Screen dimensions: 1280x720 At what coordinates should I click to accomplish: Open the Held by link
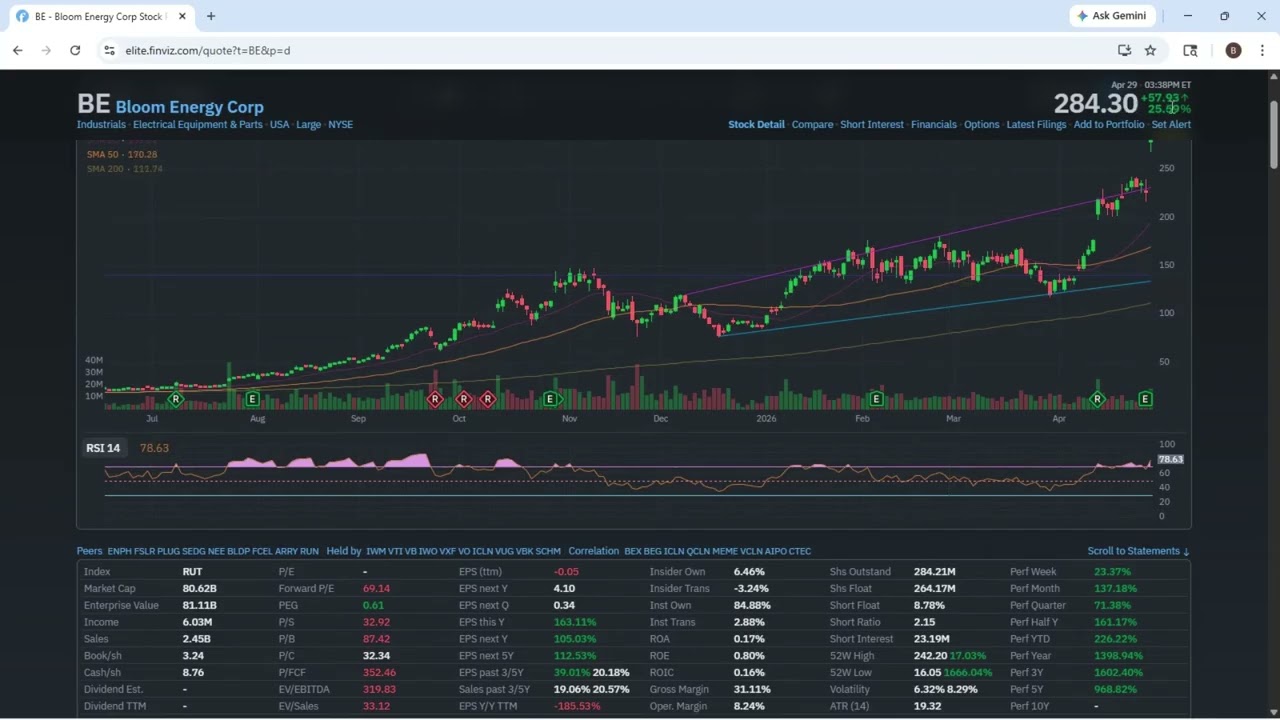tap(344, 551)
